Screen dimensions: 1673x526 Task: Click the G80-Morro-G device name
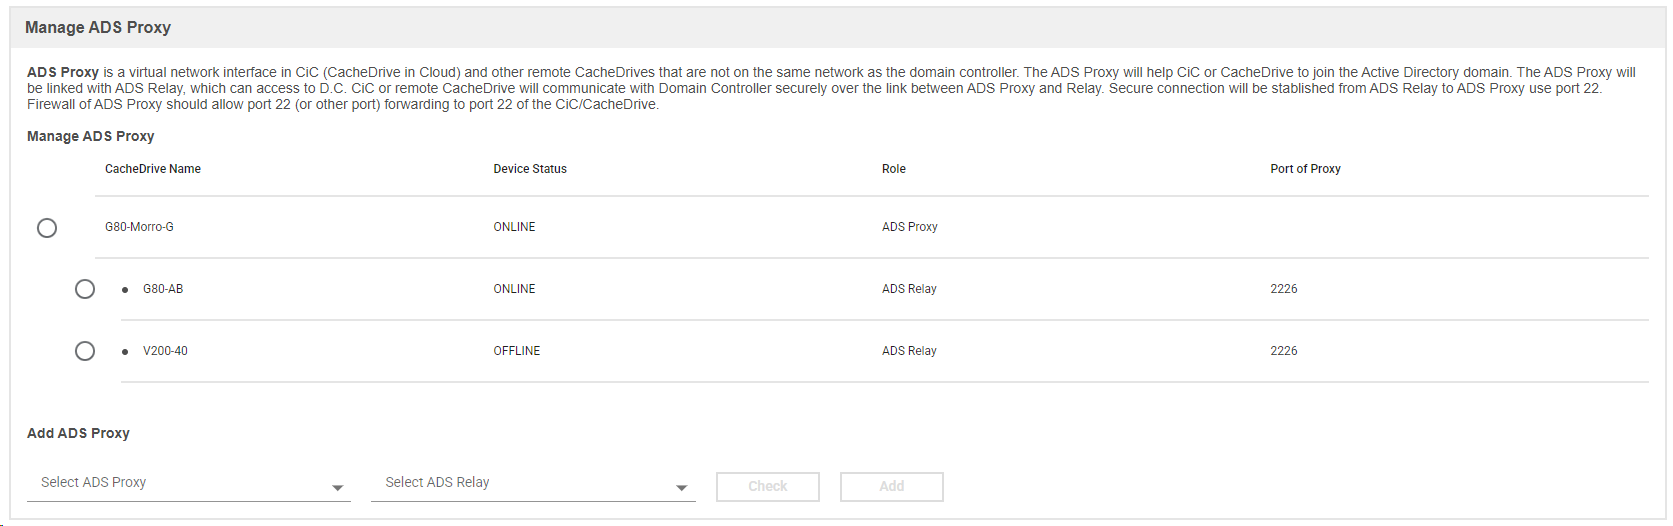coord(139,227)
